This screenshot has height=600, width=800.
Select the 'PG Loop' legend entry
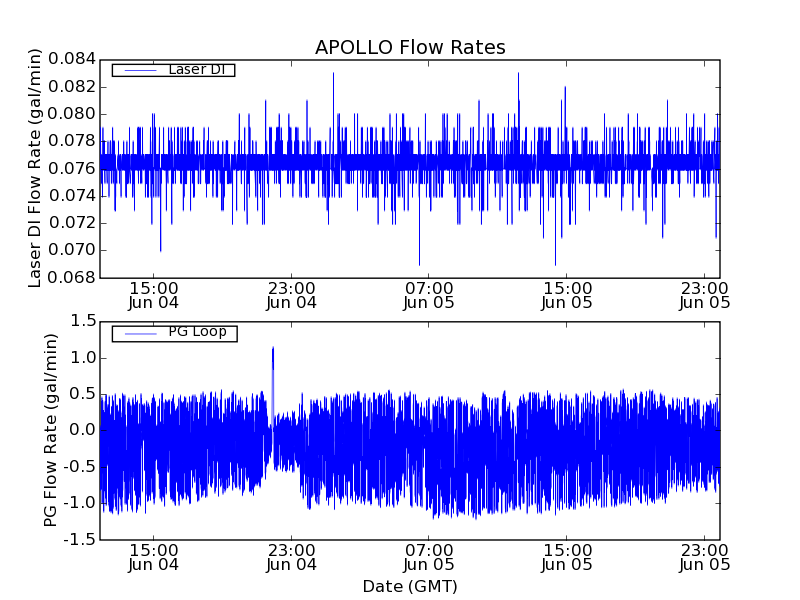tap(174, 333)
